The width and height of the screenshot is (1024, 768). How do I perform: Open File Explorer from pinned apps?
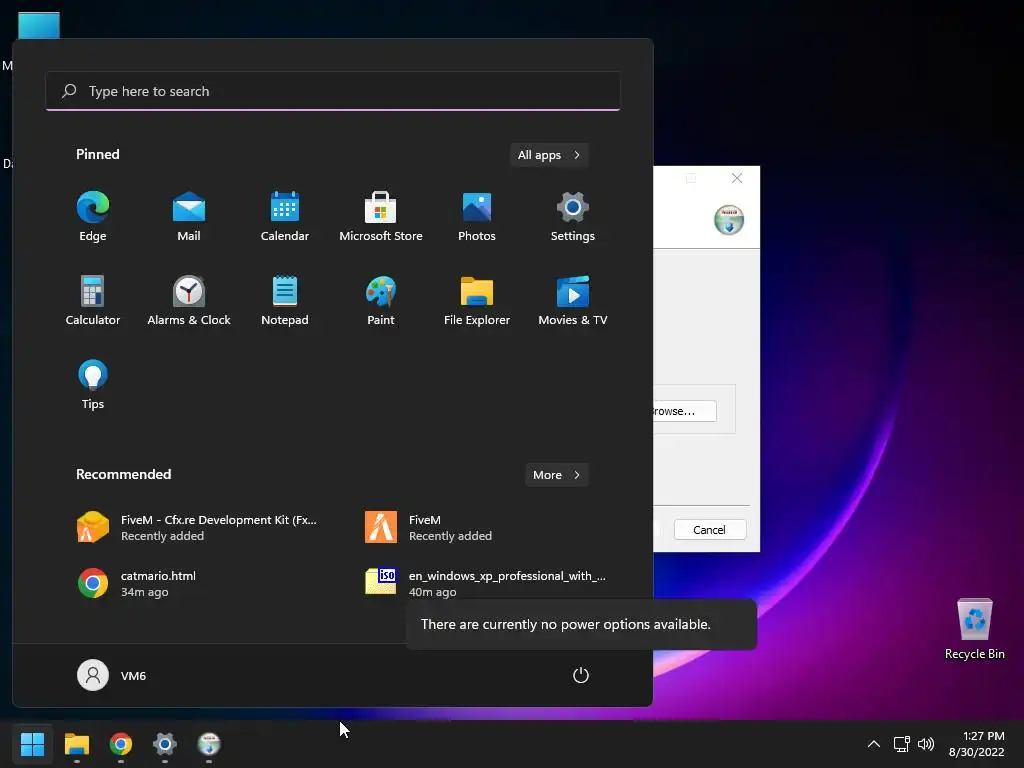pyautogui.click(x=477, y=300)
